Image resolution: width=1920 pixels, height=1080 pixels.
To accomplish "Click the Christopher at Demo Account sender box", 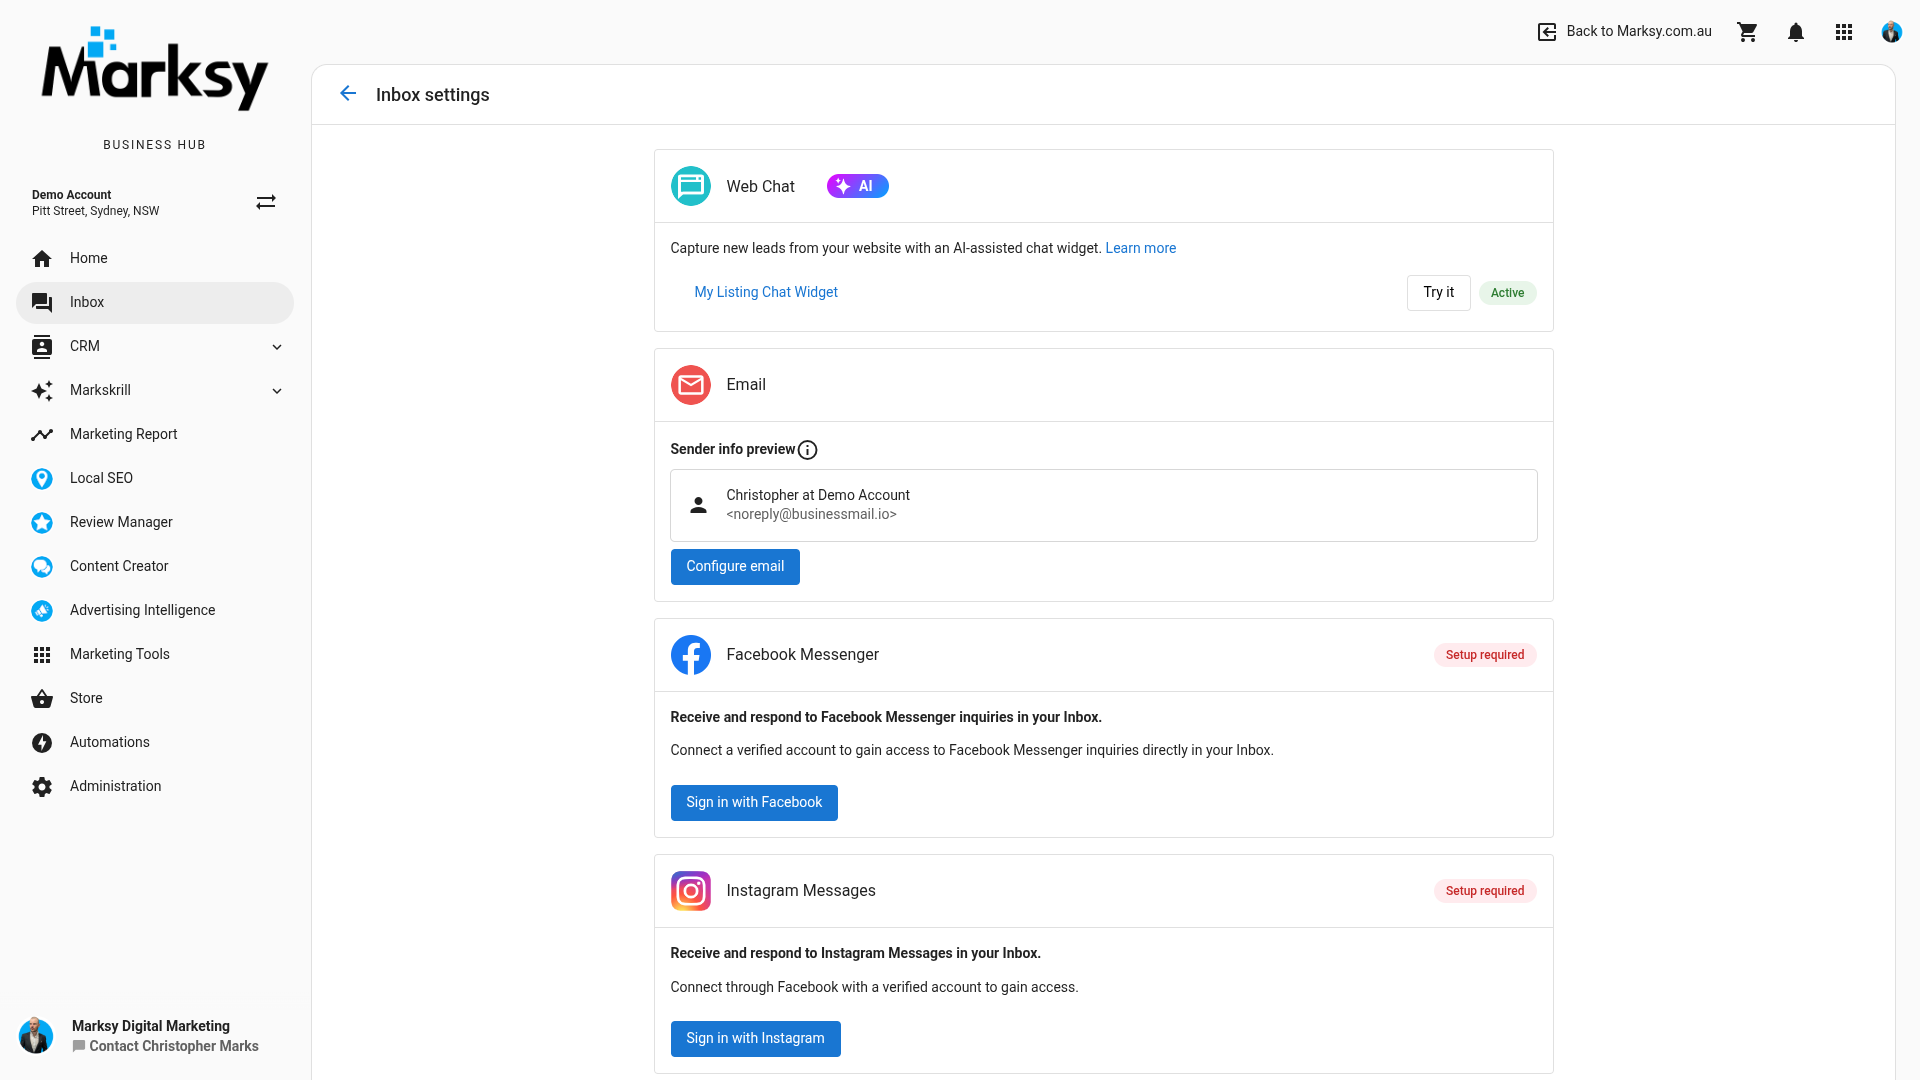I will tap(1103, 506).
